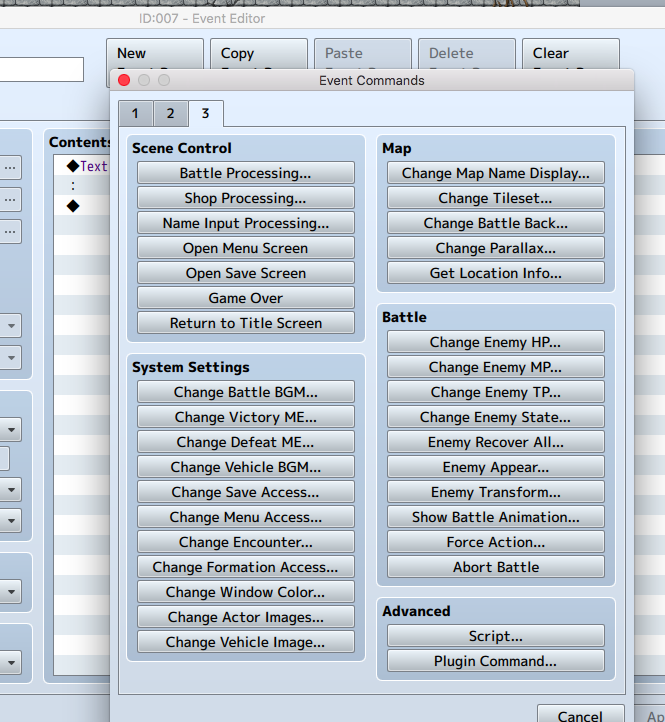665x722 pixels.
Task: Open Change Victory ME dialog
Action: [x=245, y=417]
